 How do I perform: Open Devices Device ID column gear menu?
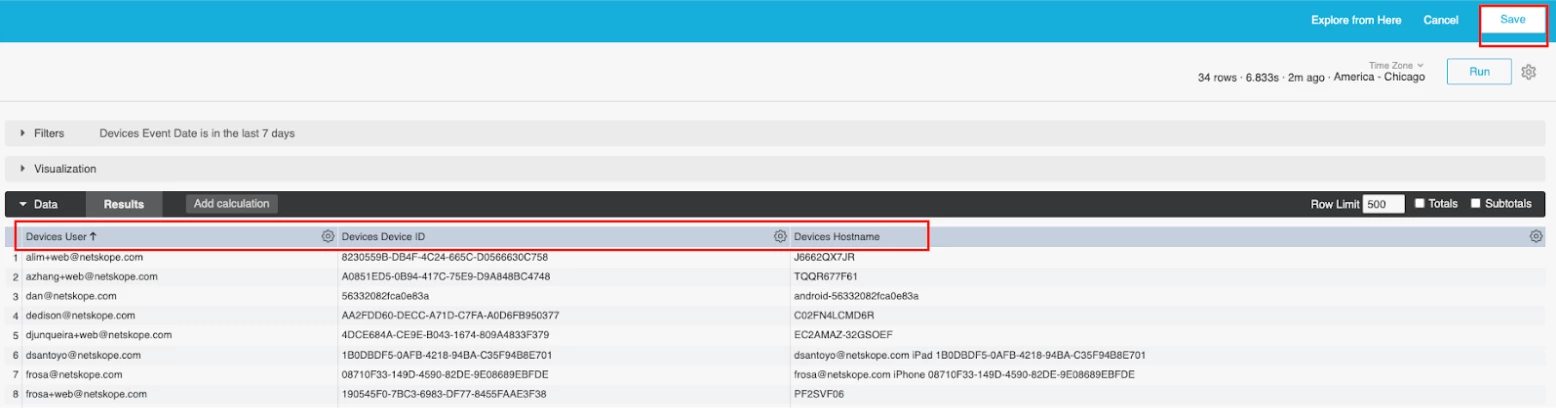(781, 237)
